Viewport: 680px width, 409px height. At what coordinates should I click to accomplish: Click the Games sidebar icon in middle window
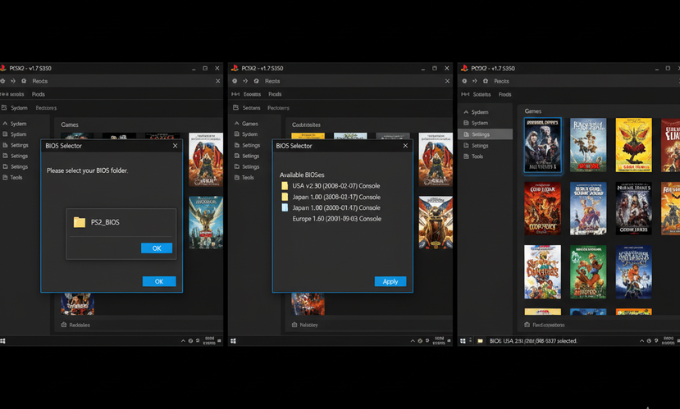click(236, 124)
